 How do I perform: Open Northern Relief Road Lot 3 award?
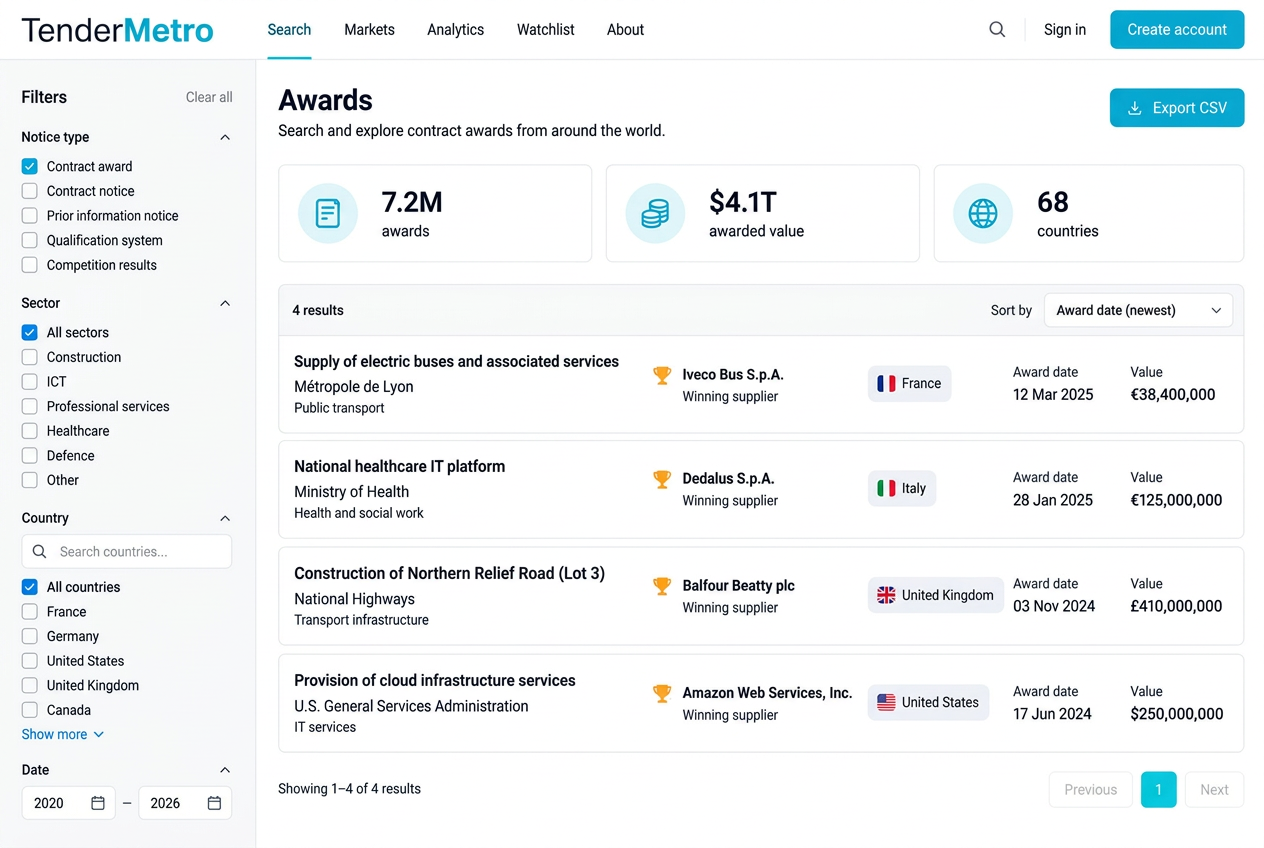point(449,574)
